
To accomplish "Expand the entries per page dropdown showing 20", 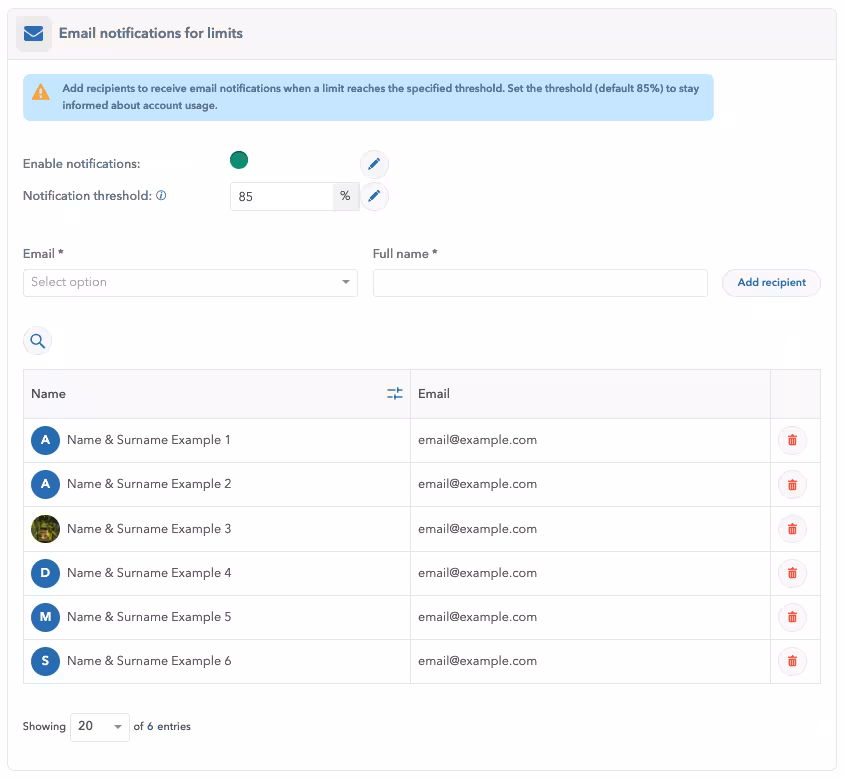I will [99, 726].
